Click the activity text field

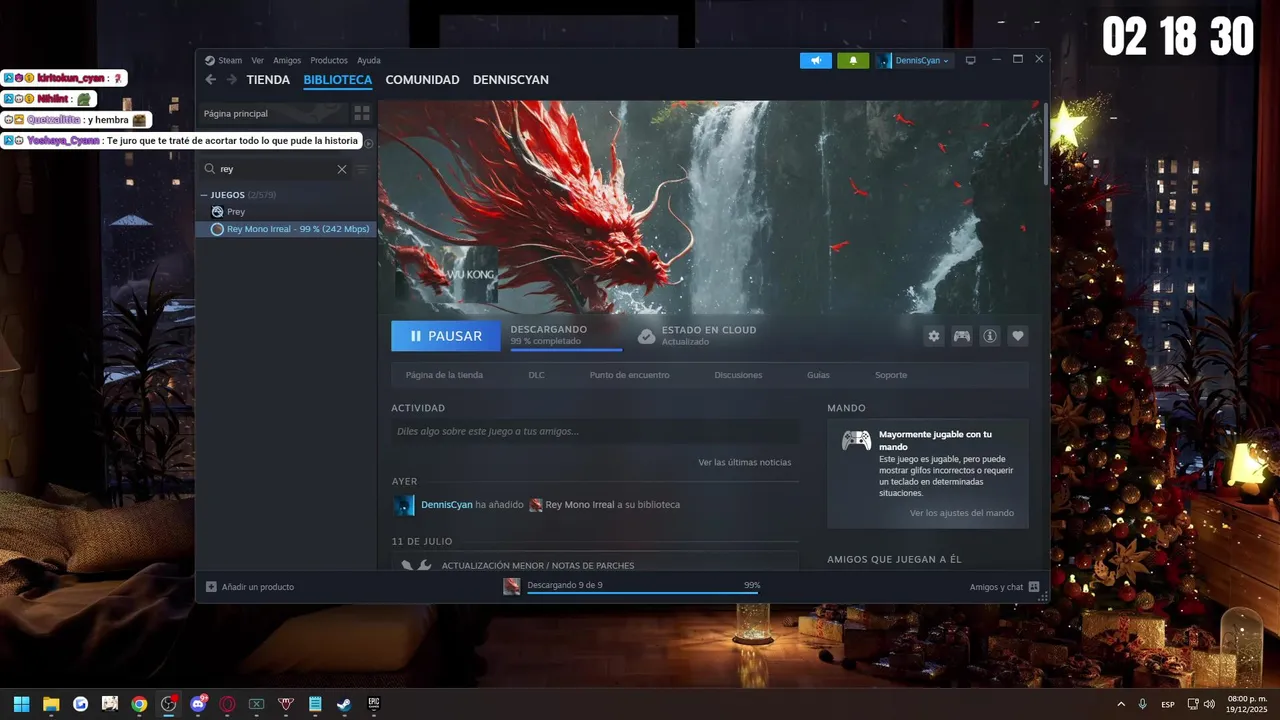(595, 431)
